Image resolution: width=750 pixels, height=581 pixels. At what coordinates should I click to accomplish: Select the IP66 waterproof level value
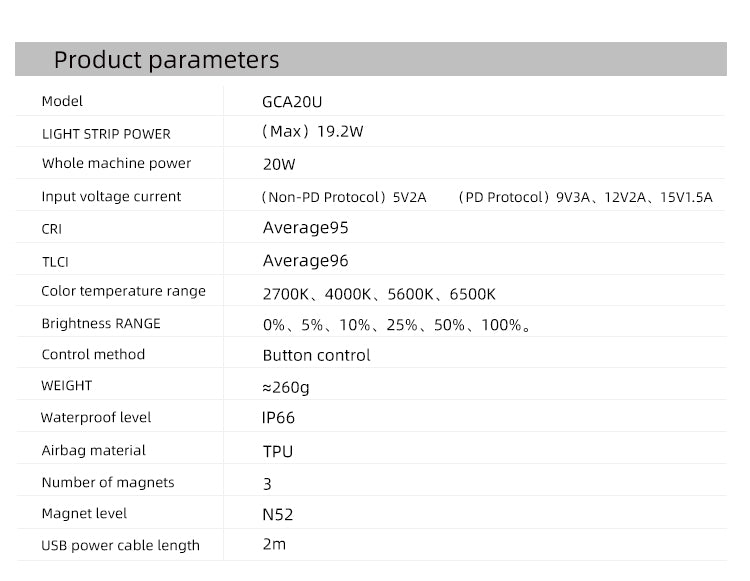(279, 418)
